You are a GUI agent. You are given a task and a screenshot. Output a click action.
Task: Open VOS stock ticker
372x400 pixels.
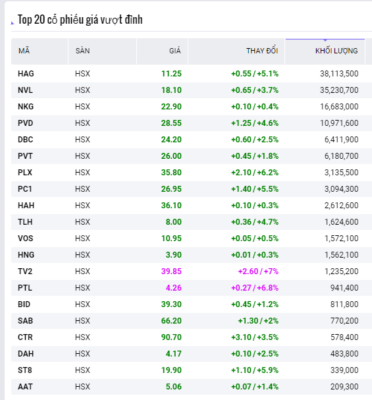25,238
